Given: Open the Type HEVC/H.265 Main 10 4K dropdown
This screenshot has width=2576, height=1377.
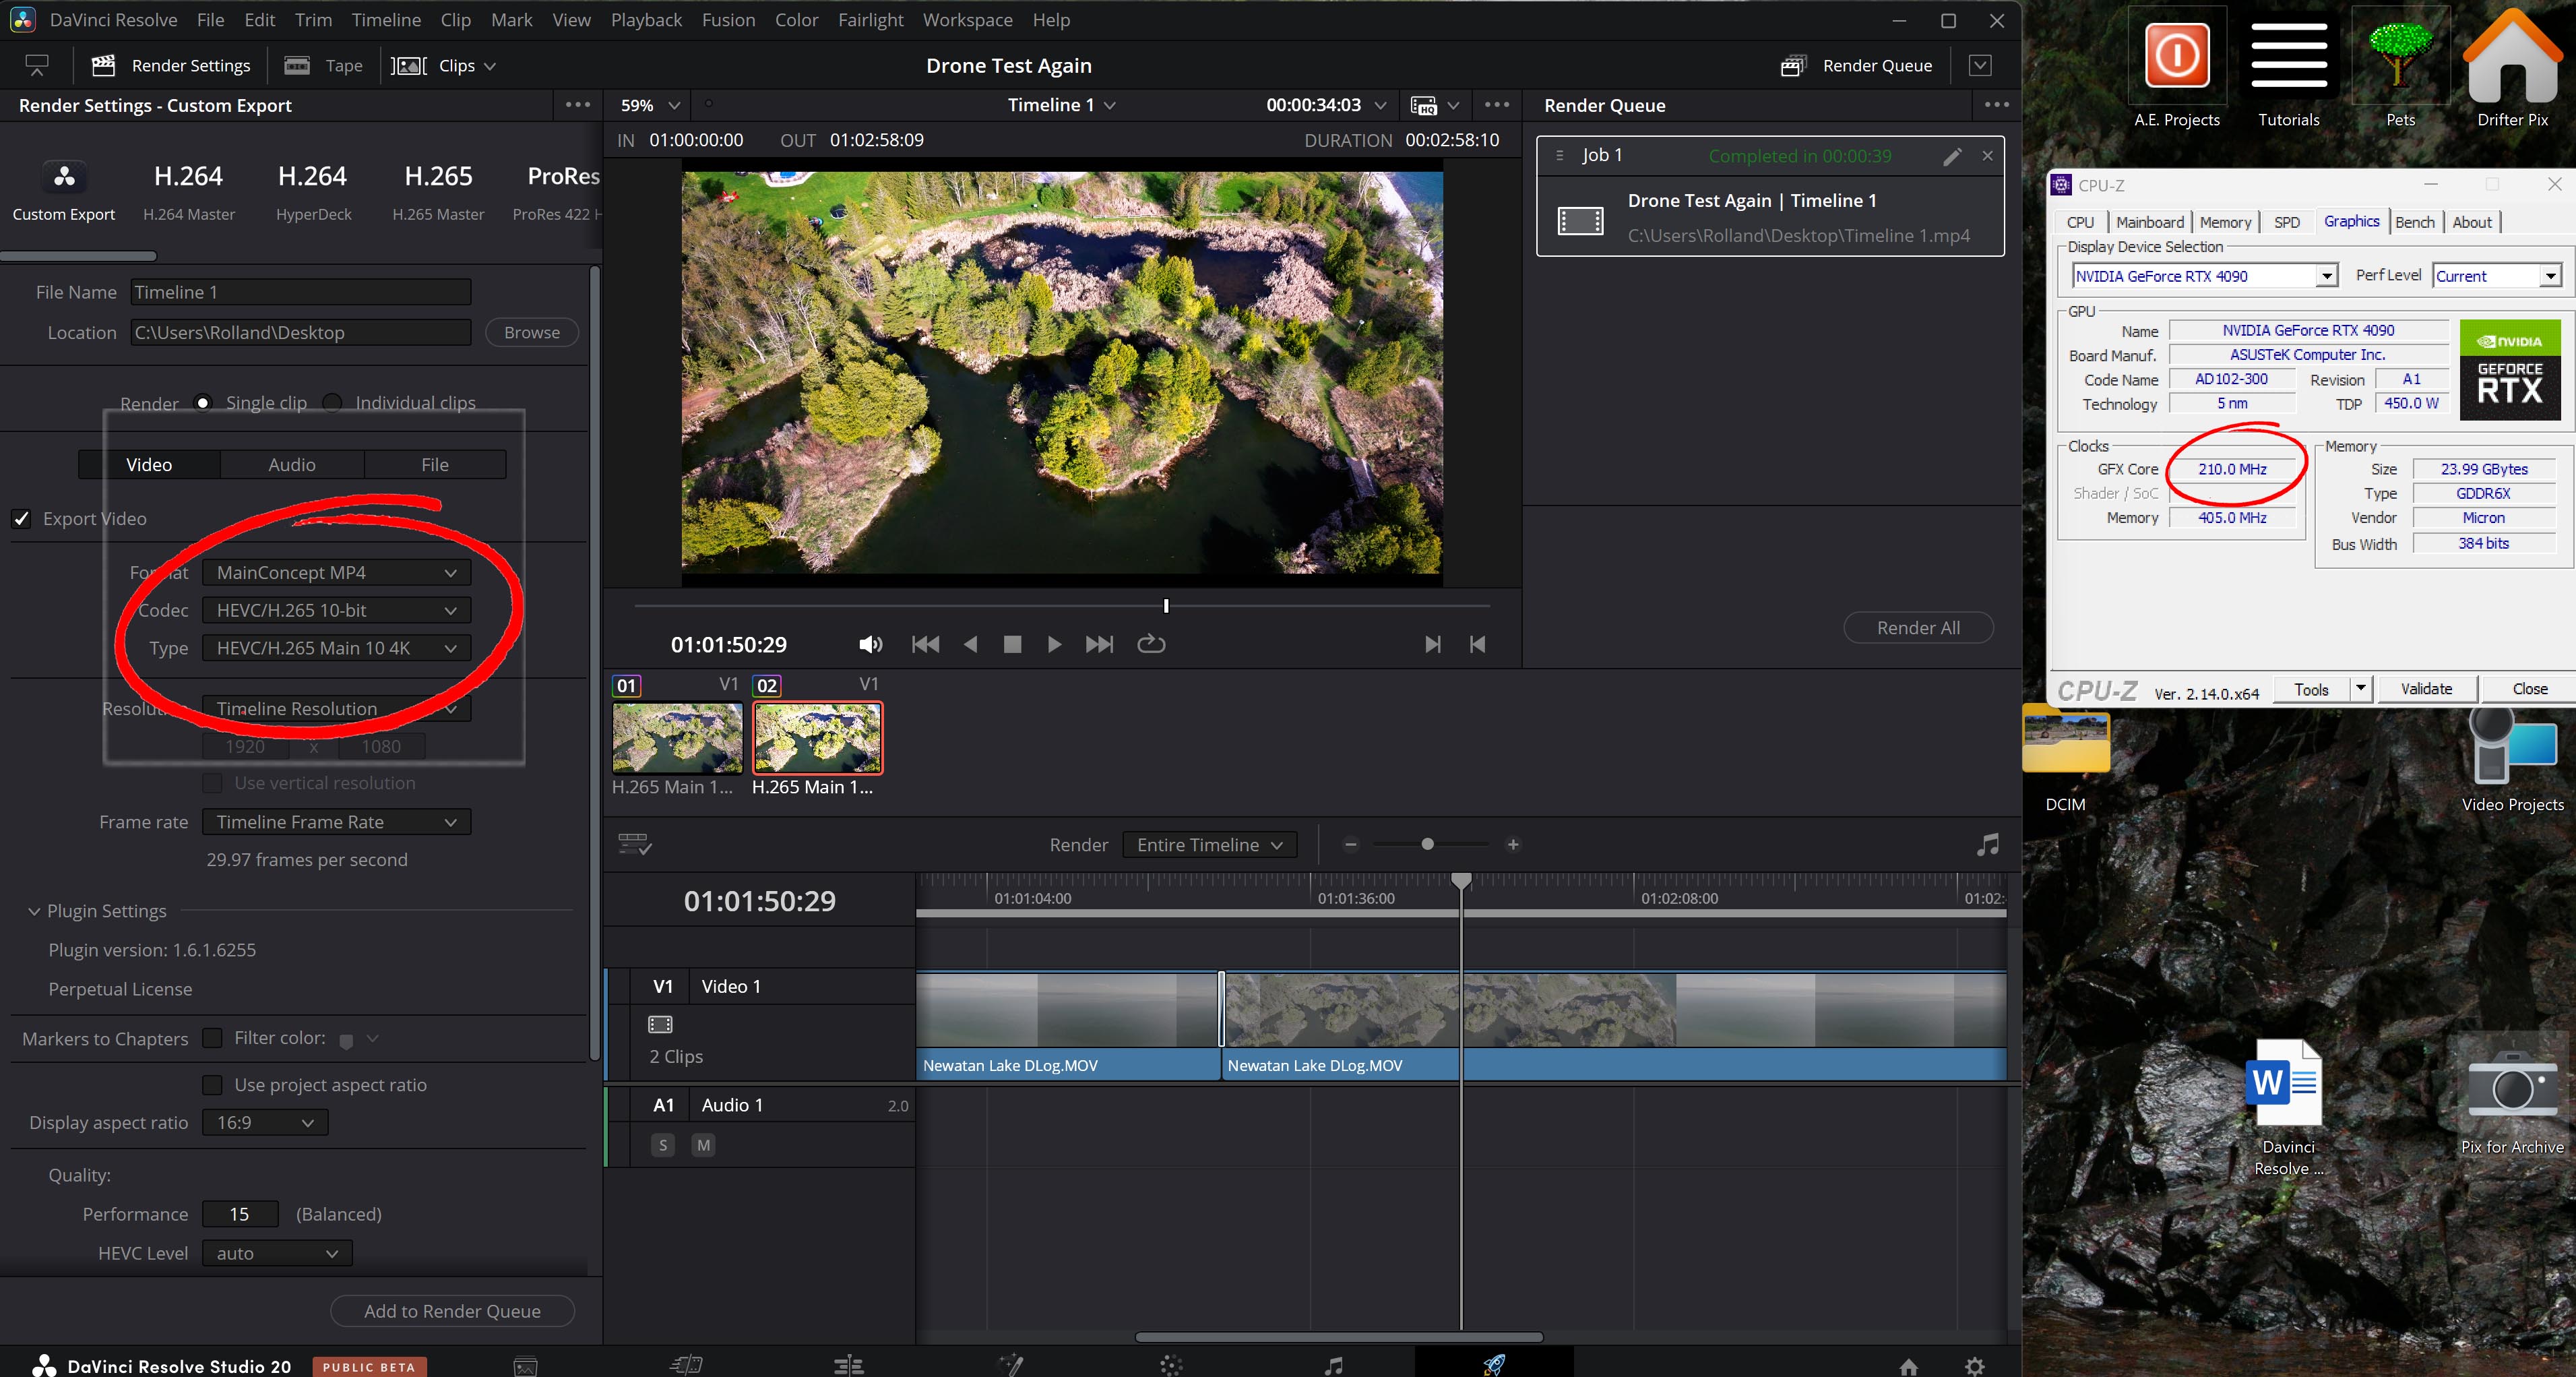Looking at the screenshot, I should click(x=336, y=648).
